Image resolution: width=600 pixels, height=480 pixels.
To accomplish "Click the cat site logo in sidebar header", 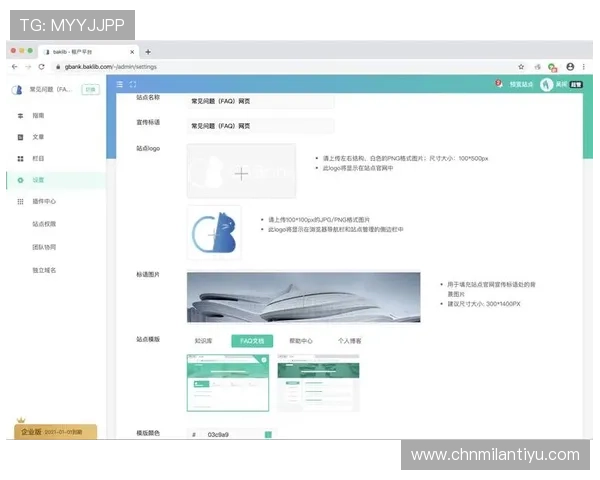I will point(17,90).
